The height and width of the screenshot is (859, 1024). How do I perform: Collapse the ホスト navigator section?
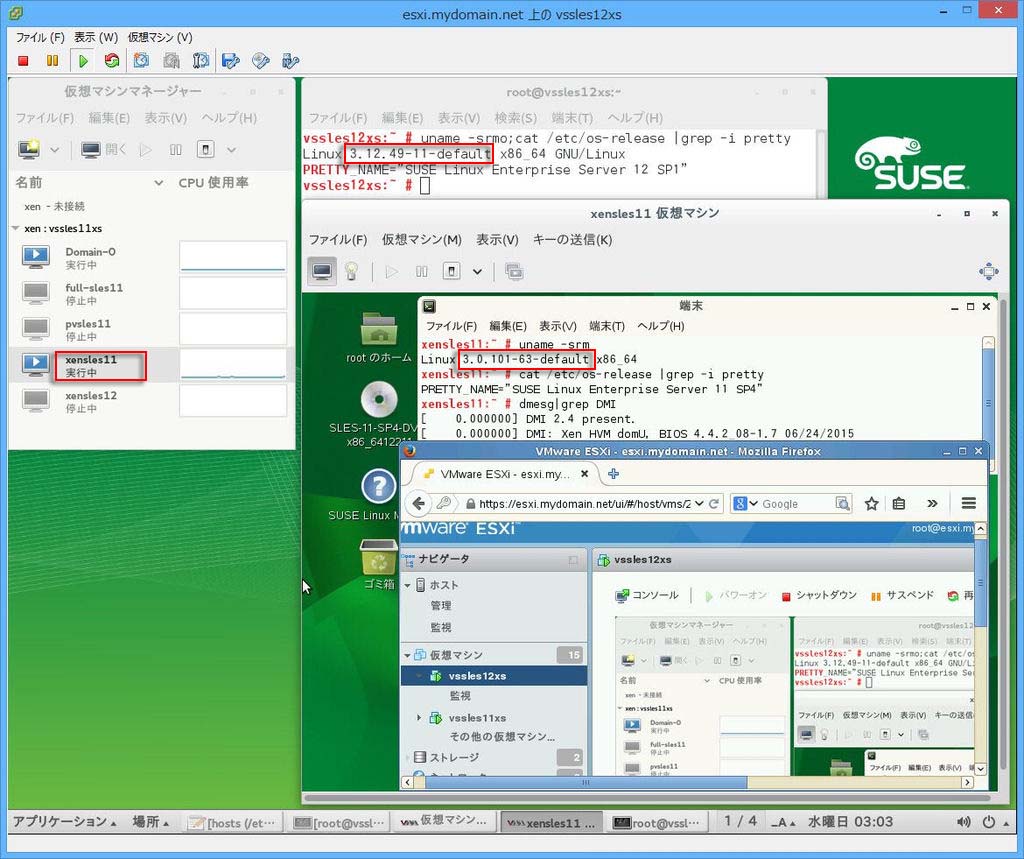pyautogui.click(x=408, y=585)
